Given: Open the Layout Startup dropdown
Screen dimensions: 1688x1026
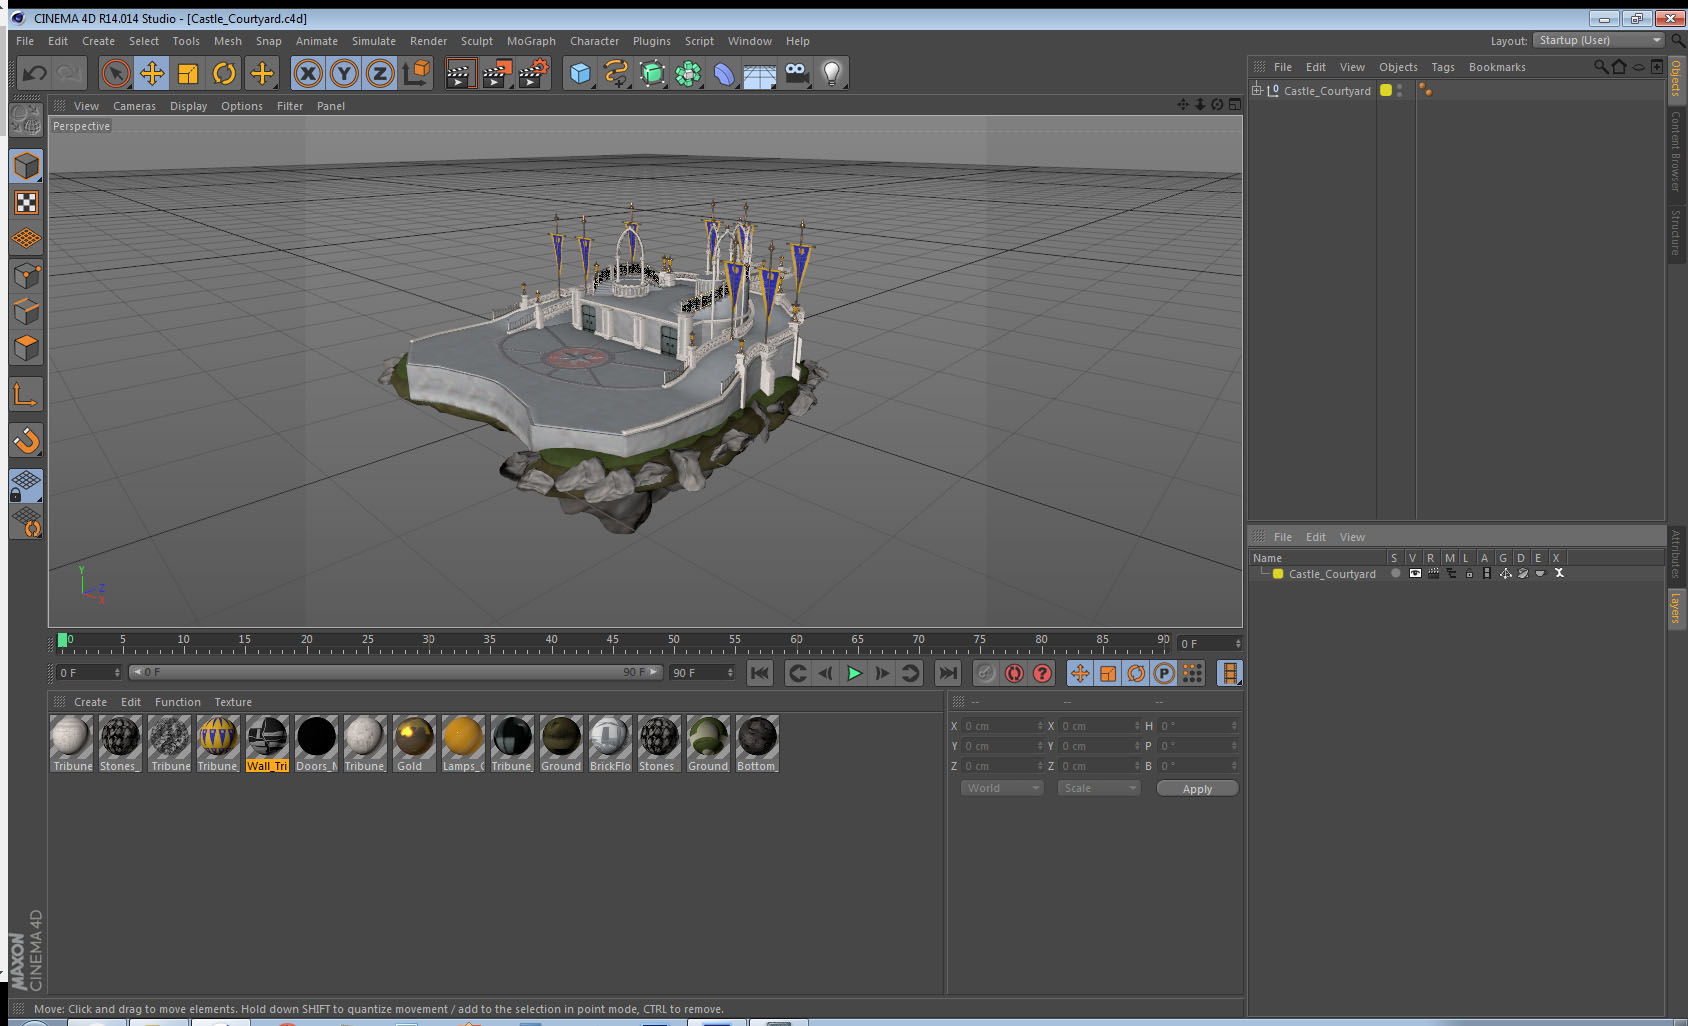Looking at the screenshot, I should [x=1599, y=40].
